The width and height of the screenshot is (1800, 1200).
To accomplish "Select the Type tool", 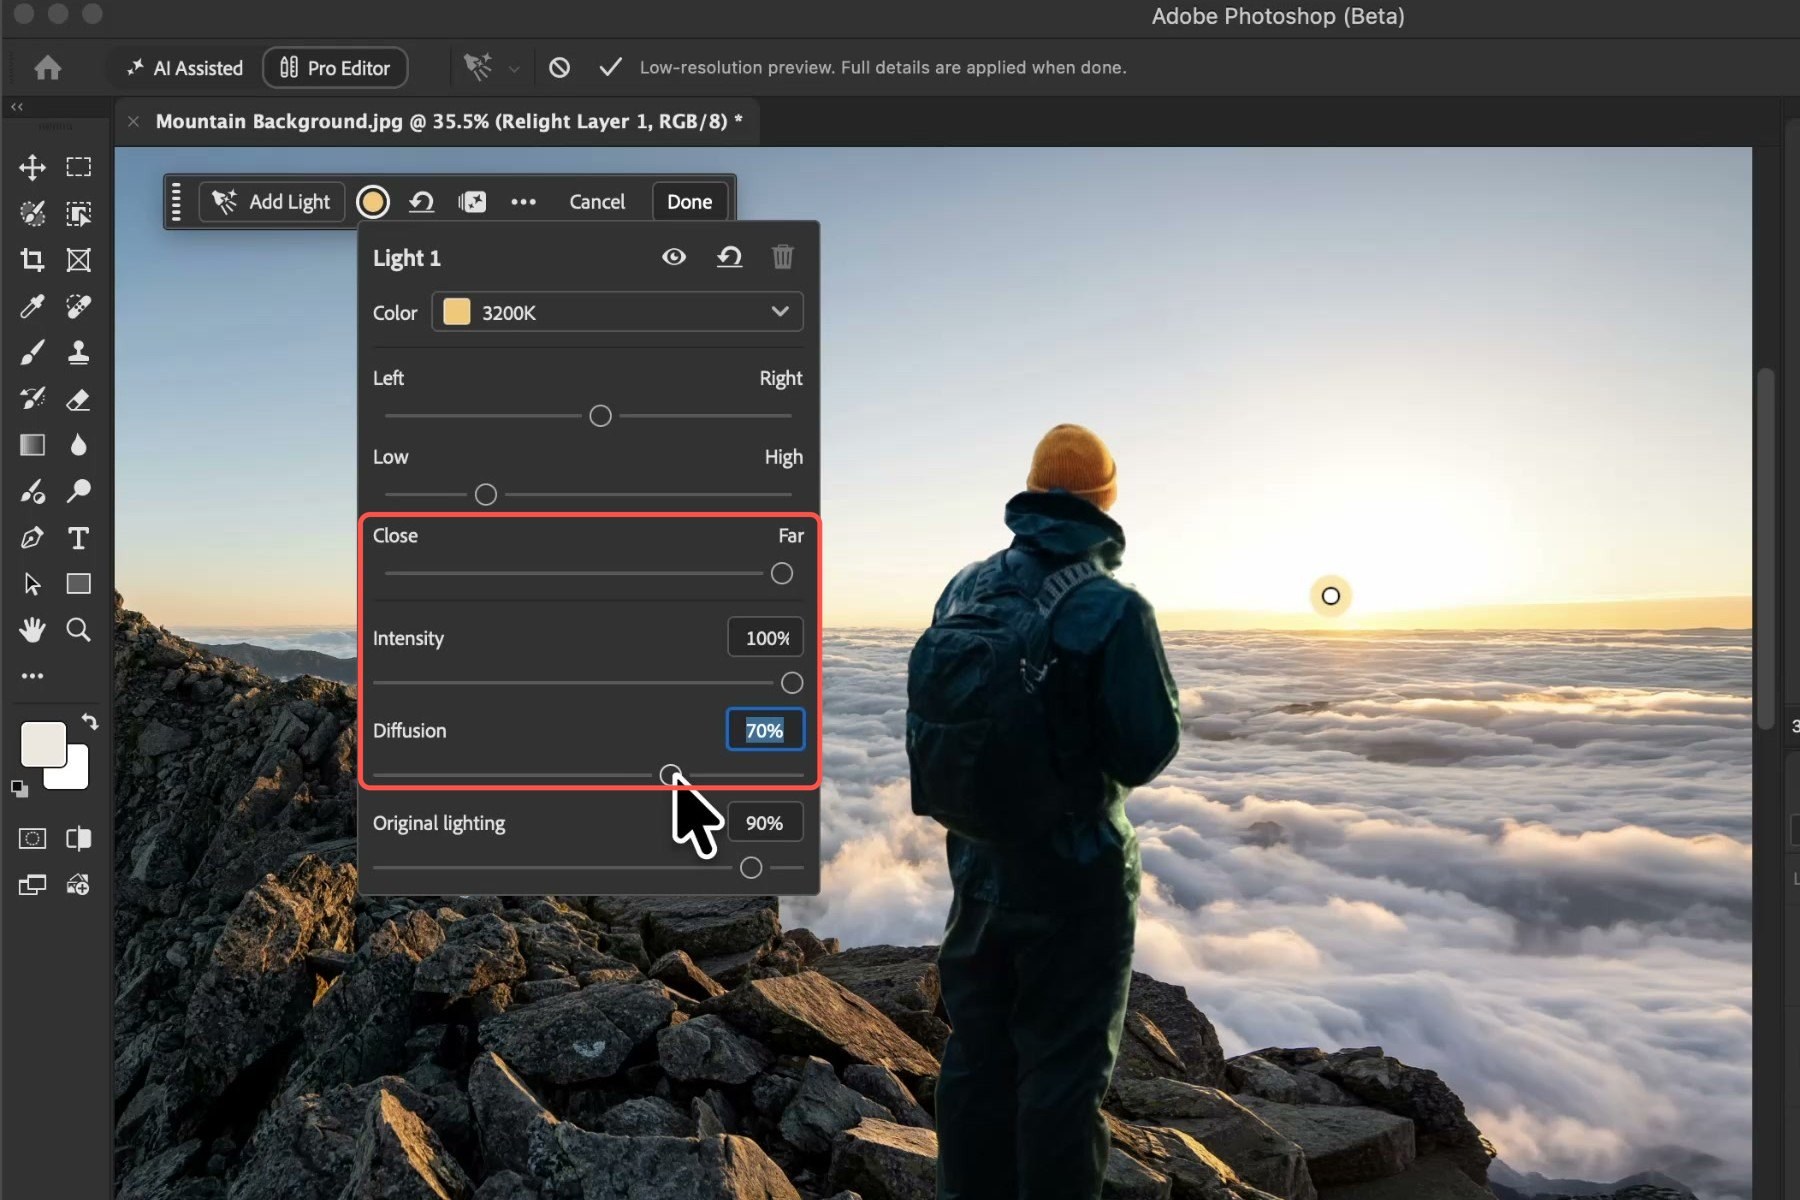I will (78, 538).
